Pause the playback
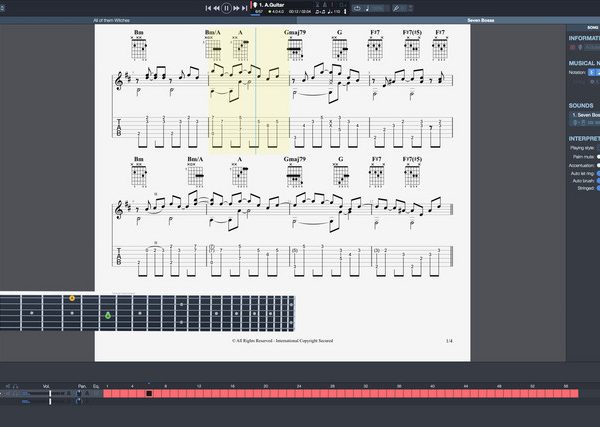 (226, 8)
